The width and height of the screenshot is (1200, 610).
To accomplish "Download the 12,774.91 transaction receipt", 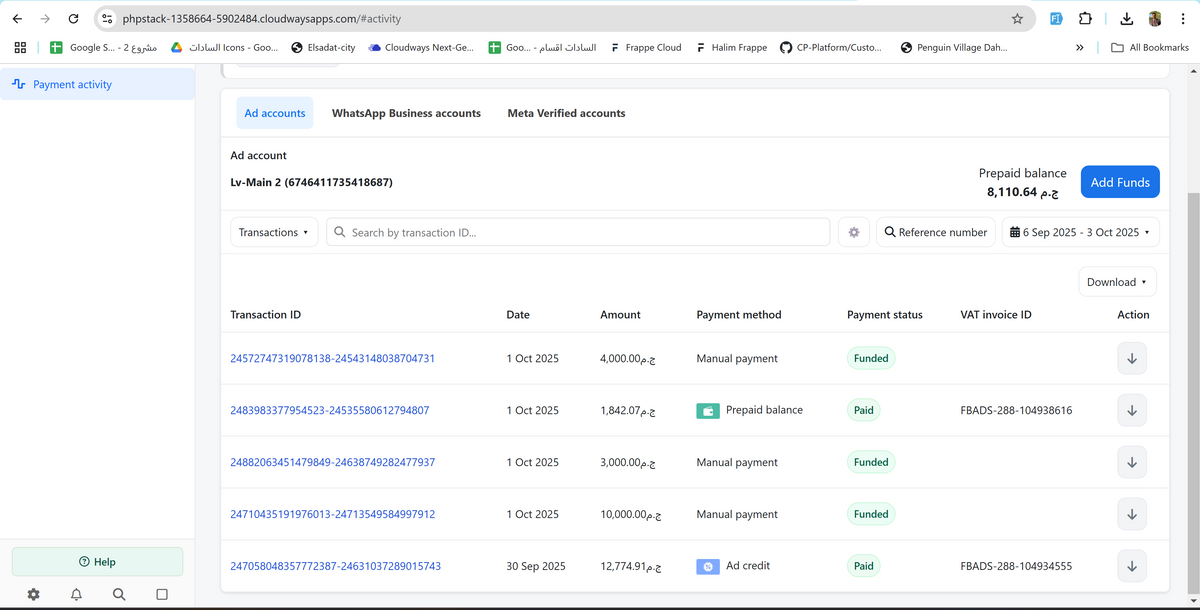I will tap(1131, 566).
